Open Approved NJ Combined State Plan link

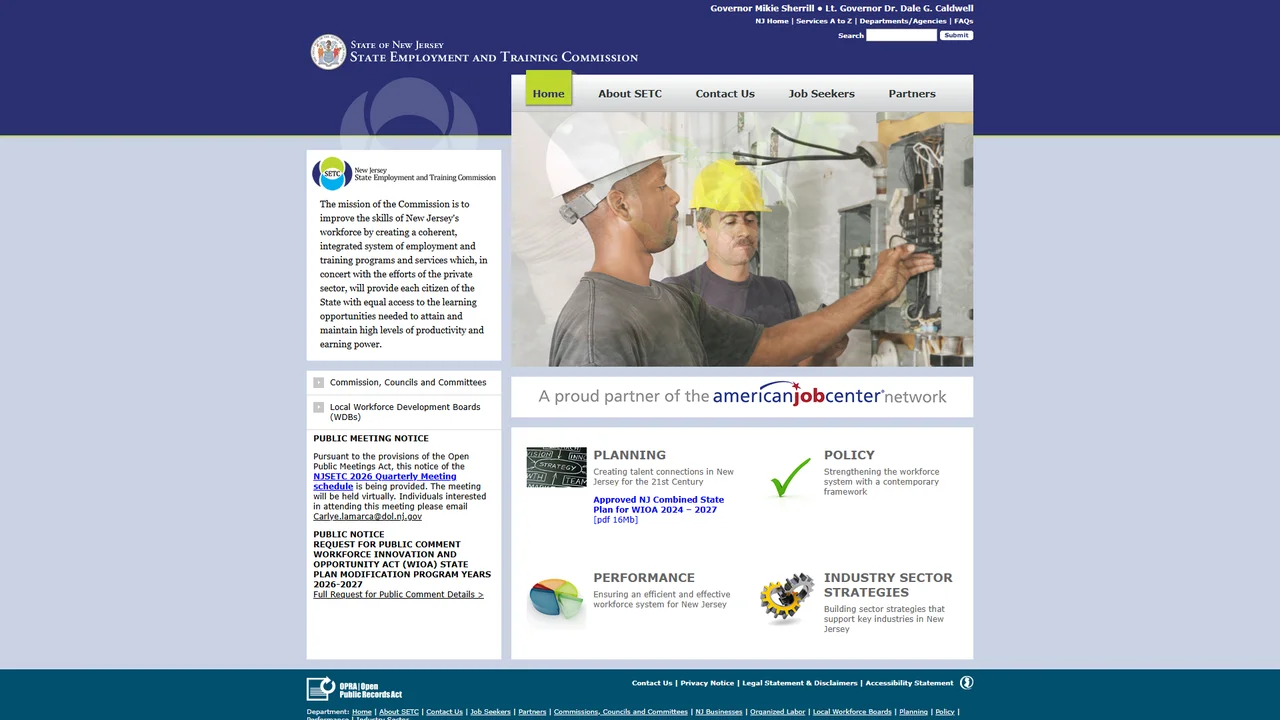pyautogui.click(x=658, y=504)
